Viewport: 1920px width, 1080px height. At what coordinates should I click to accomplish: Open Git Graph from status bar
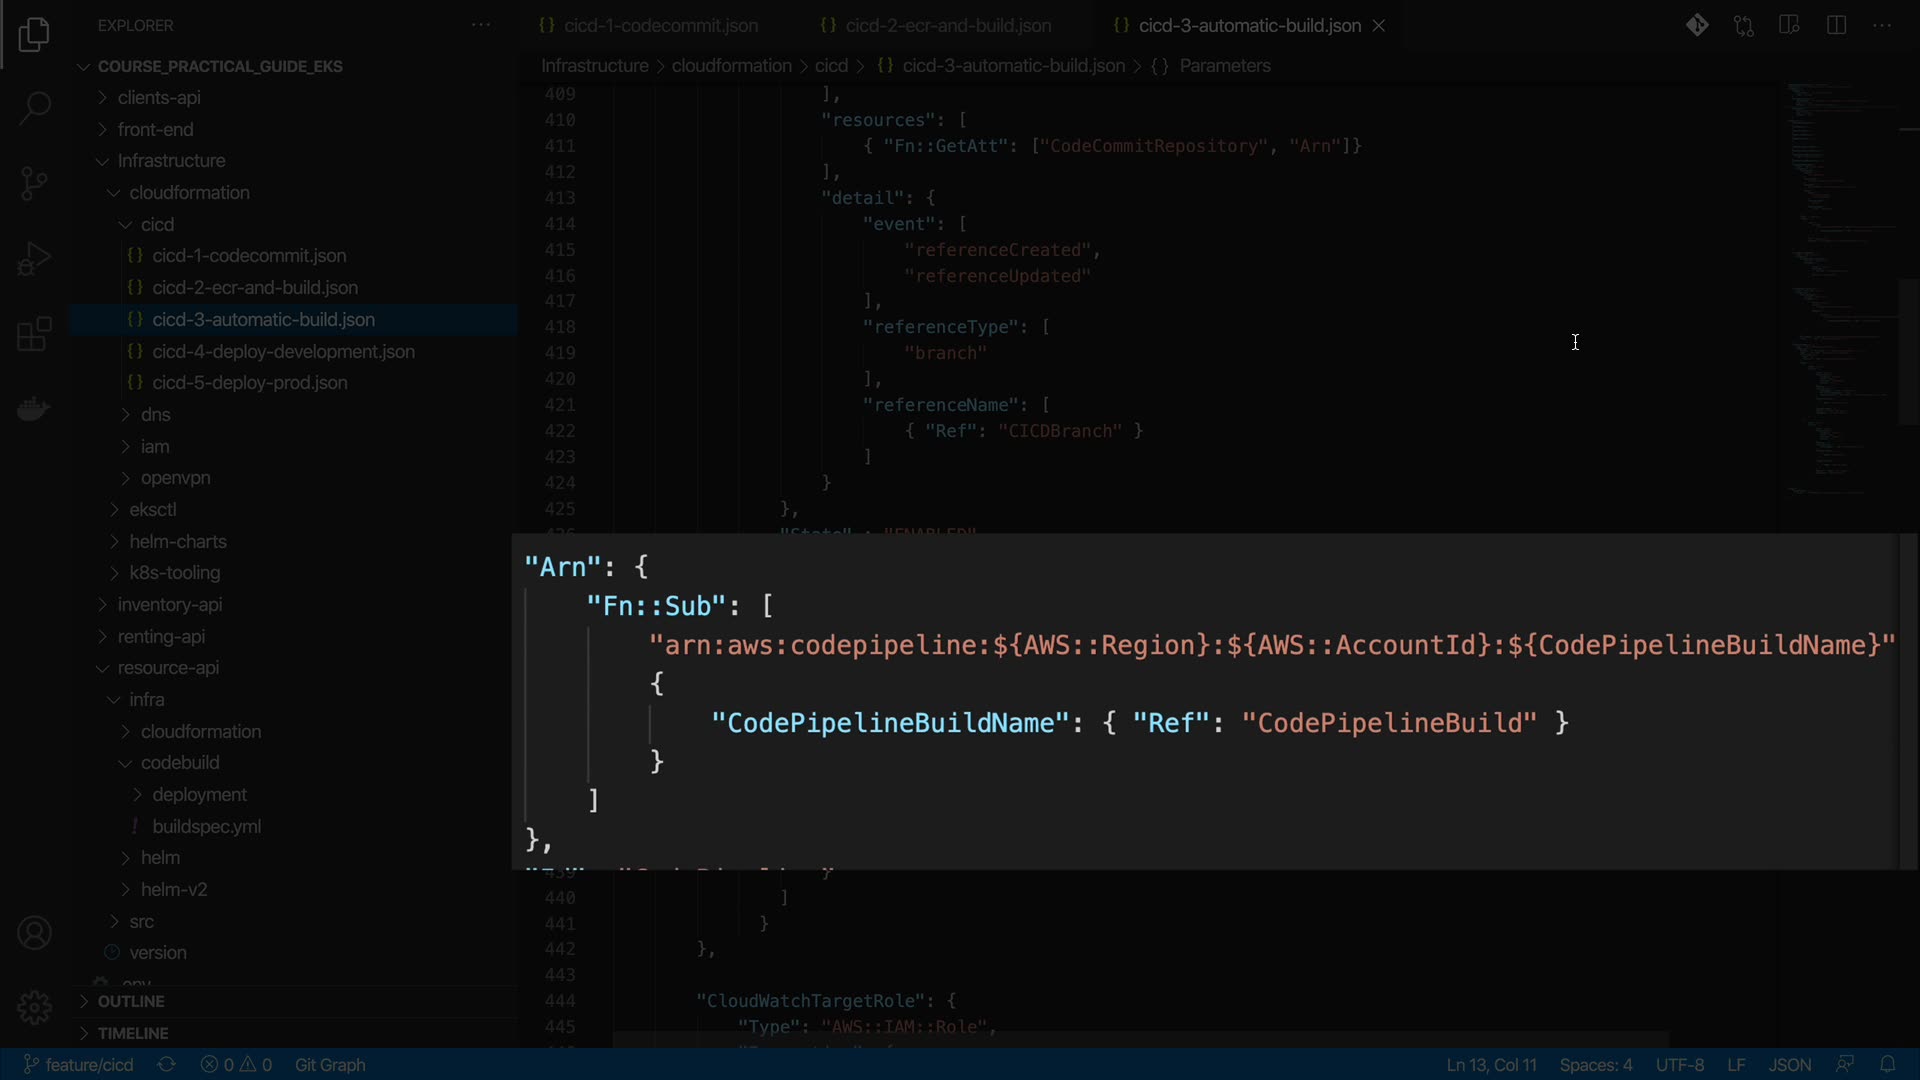click(330, 1065)
